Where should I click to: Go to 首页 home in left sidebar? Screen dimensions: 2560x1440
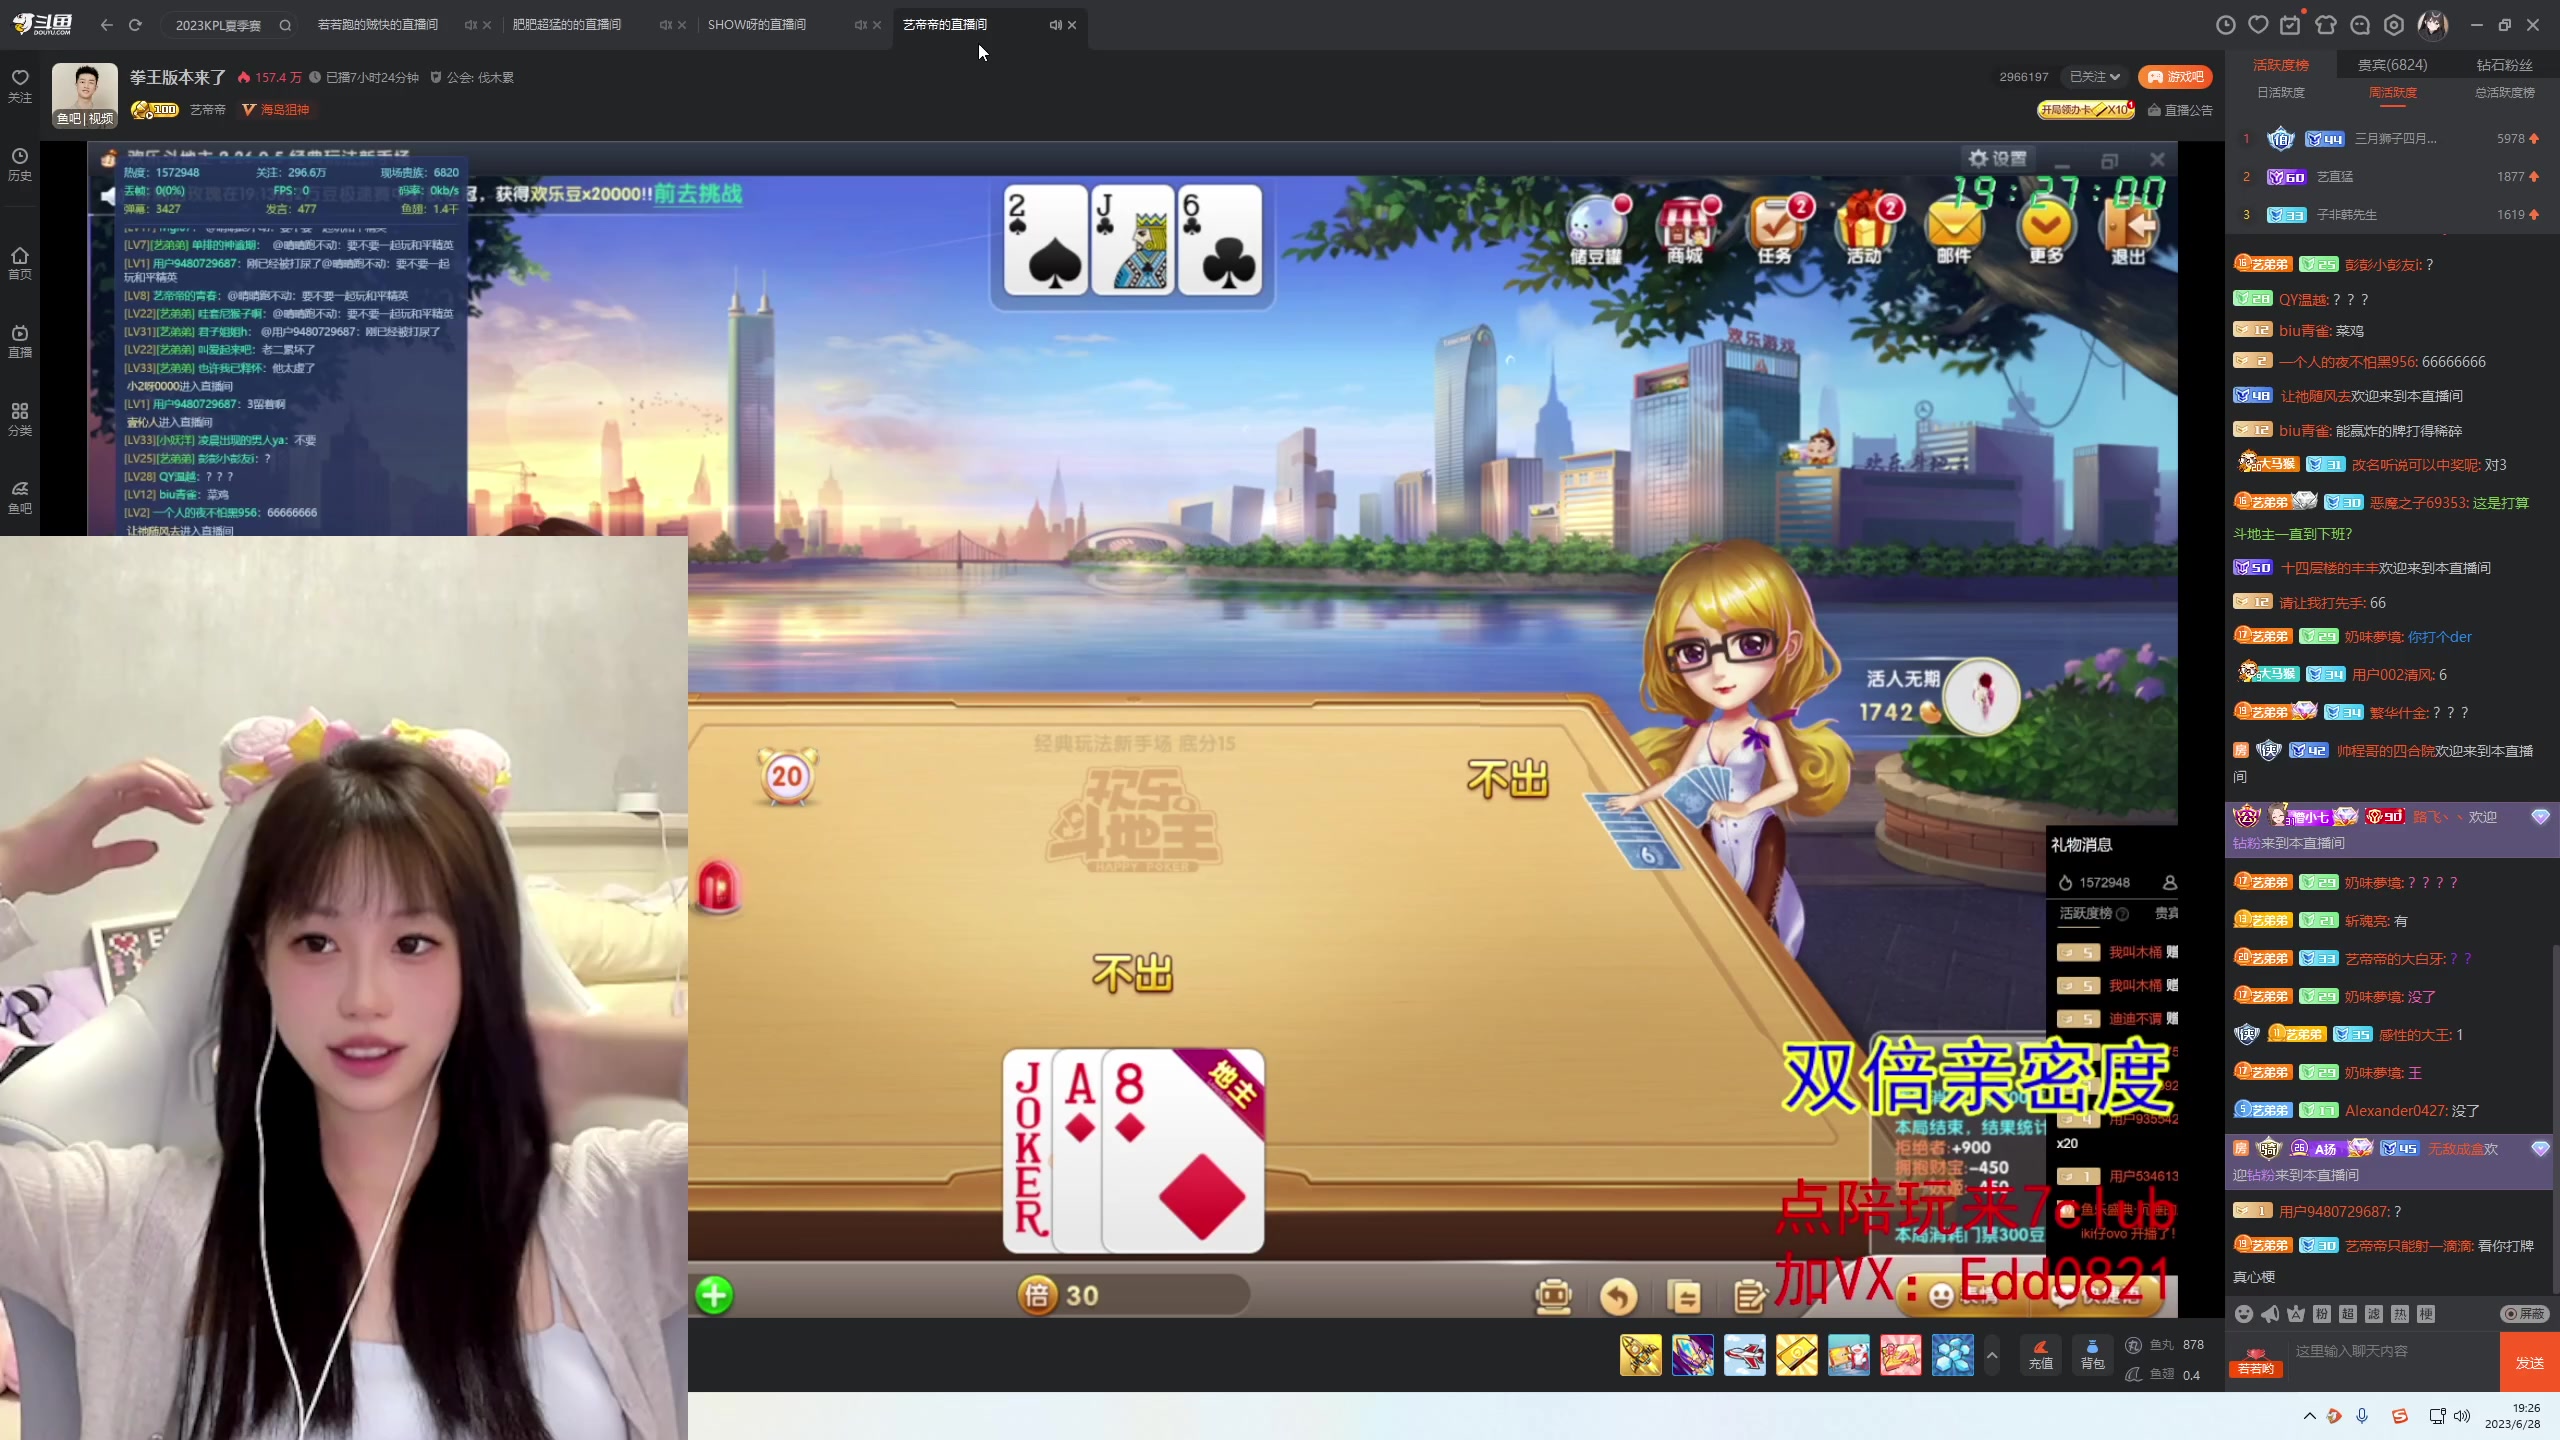(20, 263)
